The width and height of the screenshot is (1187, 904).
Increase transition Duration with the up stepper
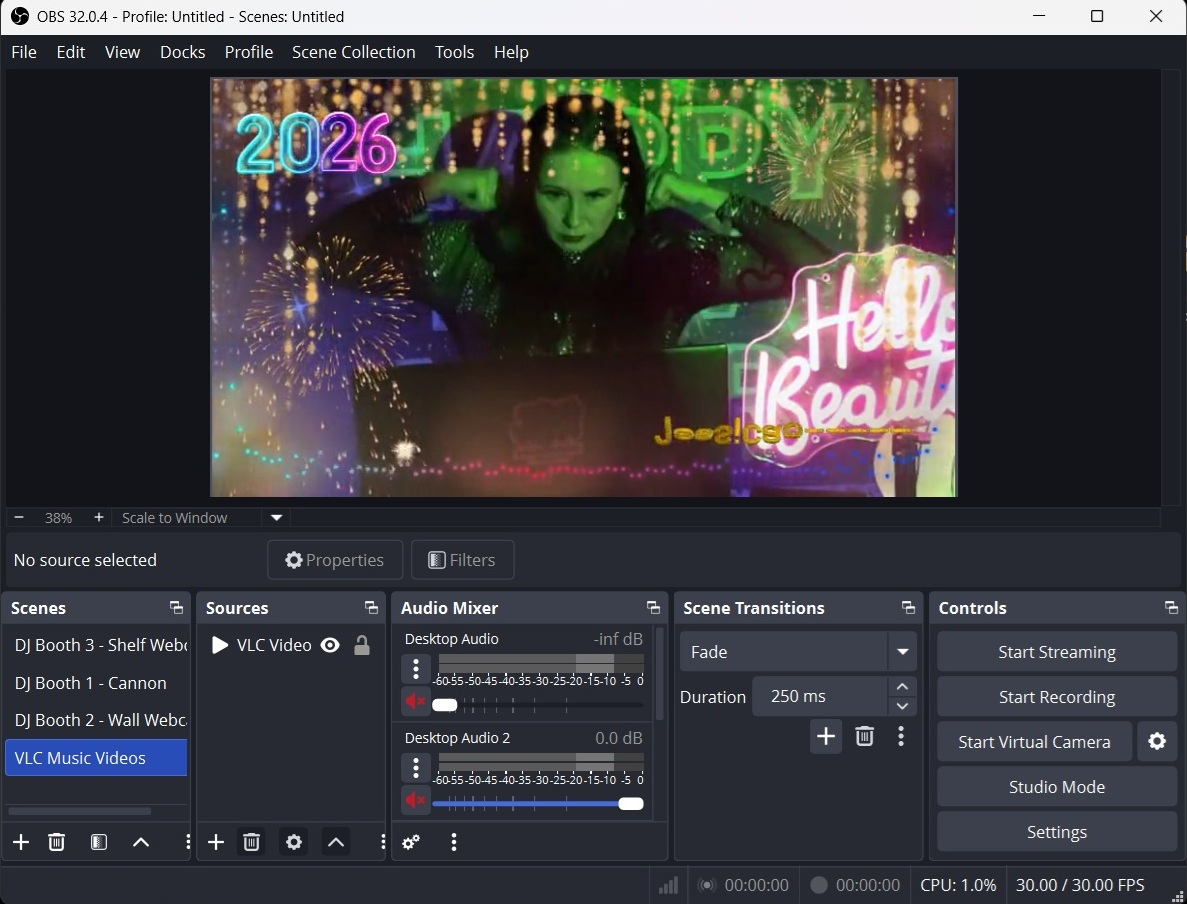(901, 686)
